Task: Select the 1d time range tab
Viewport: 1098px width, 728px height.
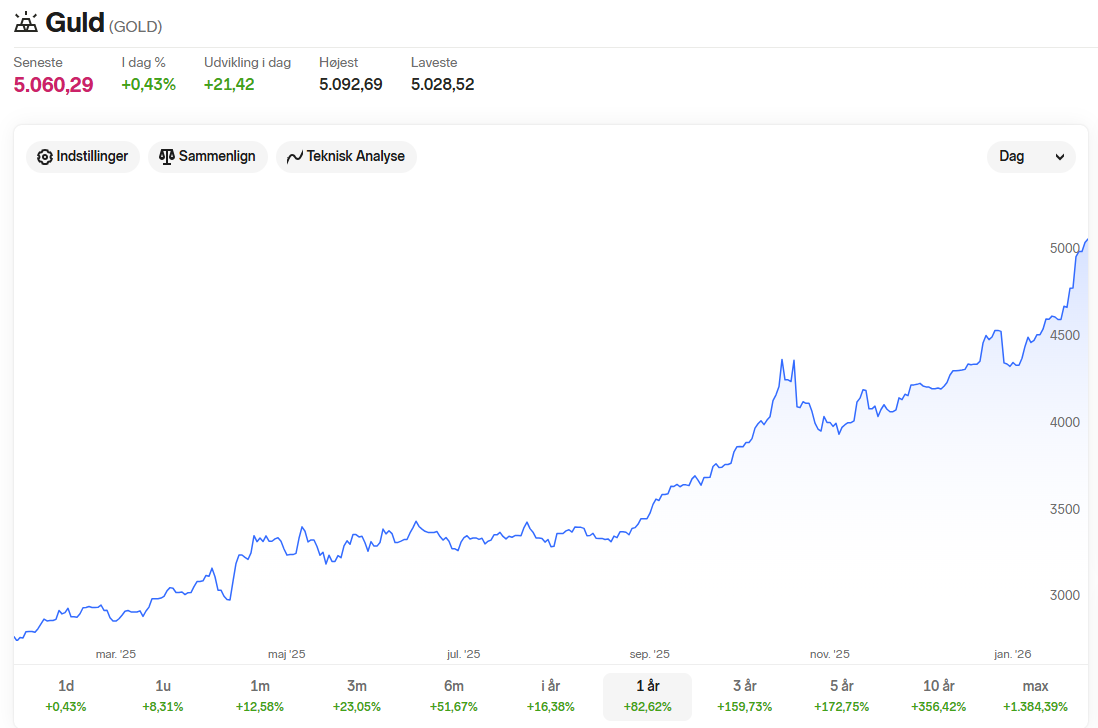Action: (x=66, y=696)
